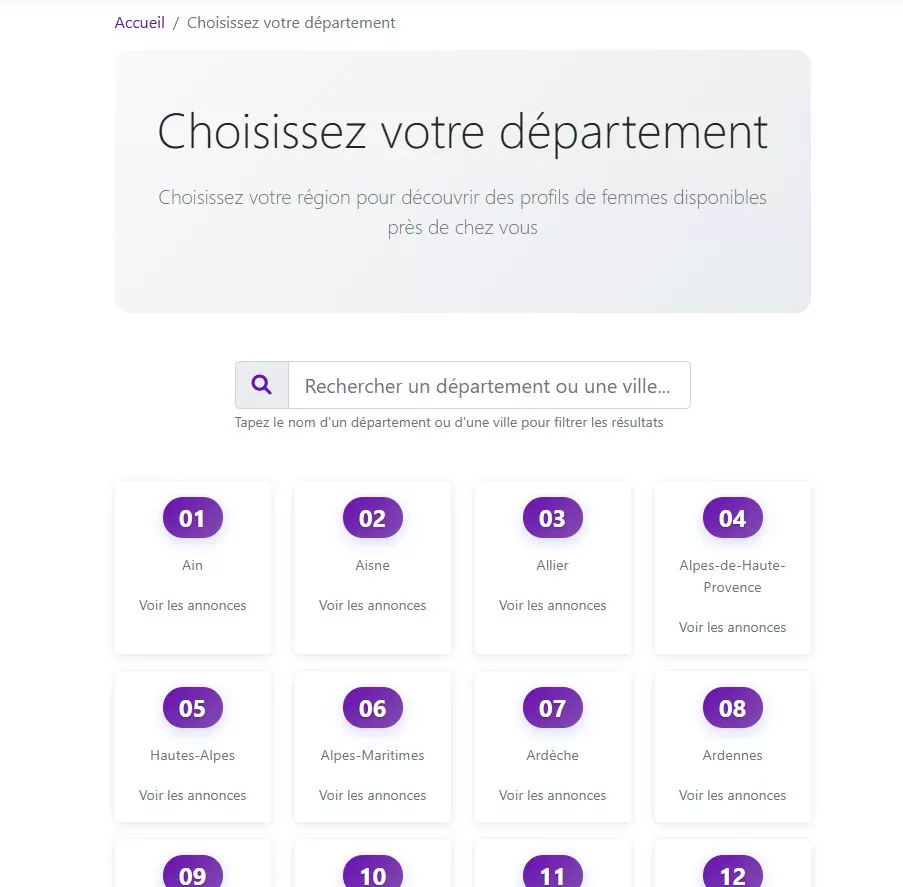903x887 pixels.
Task: Click the 02 badge for Aisne
Action: 372,518
